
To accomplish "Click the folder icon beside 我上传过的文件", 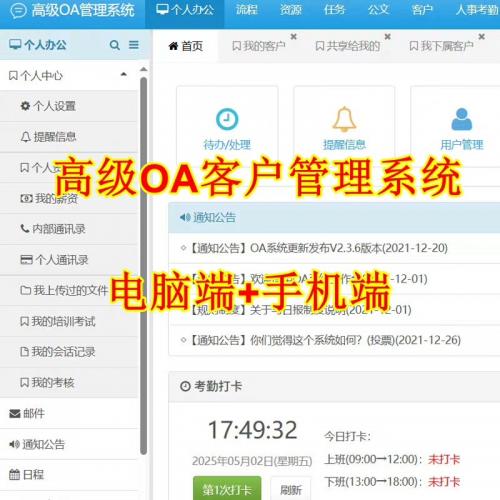I will tap(26, 290).
